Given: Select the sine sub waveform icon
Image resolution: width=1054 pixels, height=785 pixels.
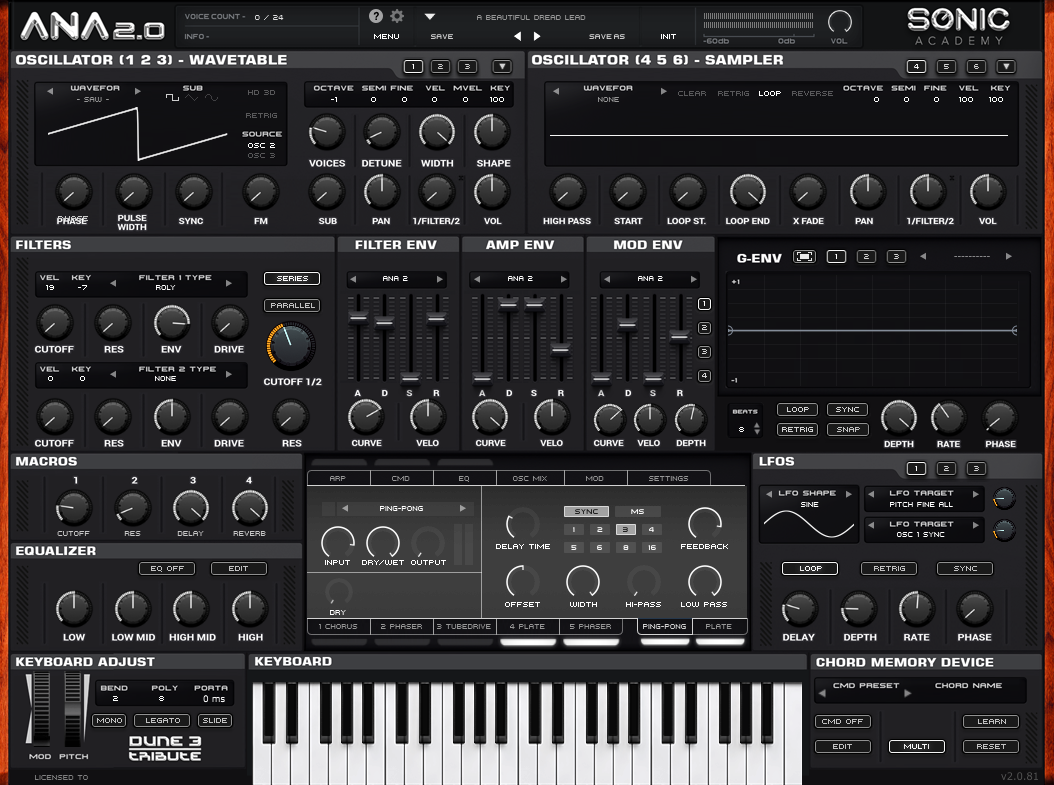Looking at the screenshot, I should [211, 98].
